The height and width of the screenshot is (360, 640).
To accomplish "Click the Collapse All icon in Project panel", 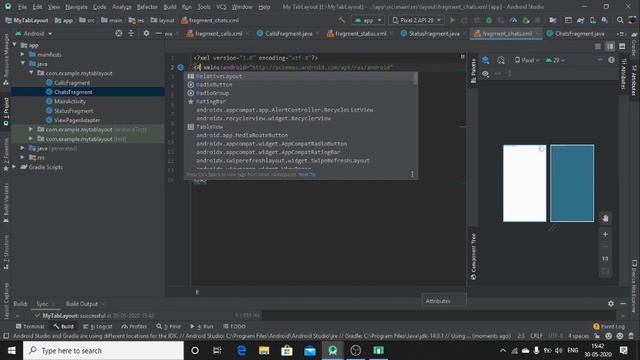I will (x=131, y=33).
